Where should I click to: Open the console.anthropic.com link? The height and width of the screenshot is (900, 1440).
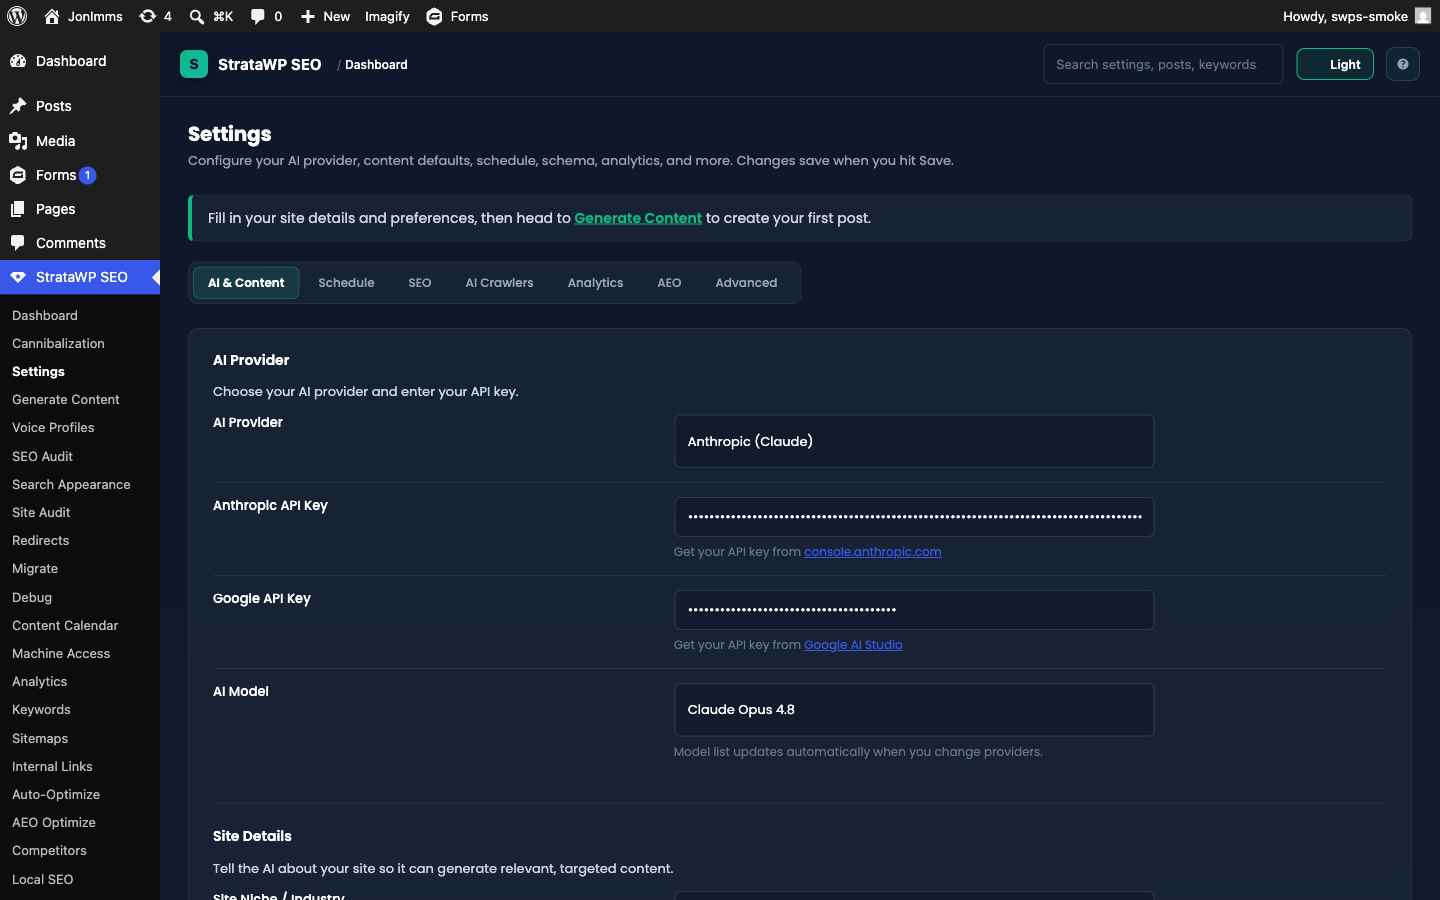(873, 552)
